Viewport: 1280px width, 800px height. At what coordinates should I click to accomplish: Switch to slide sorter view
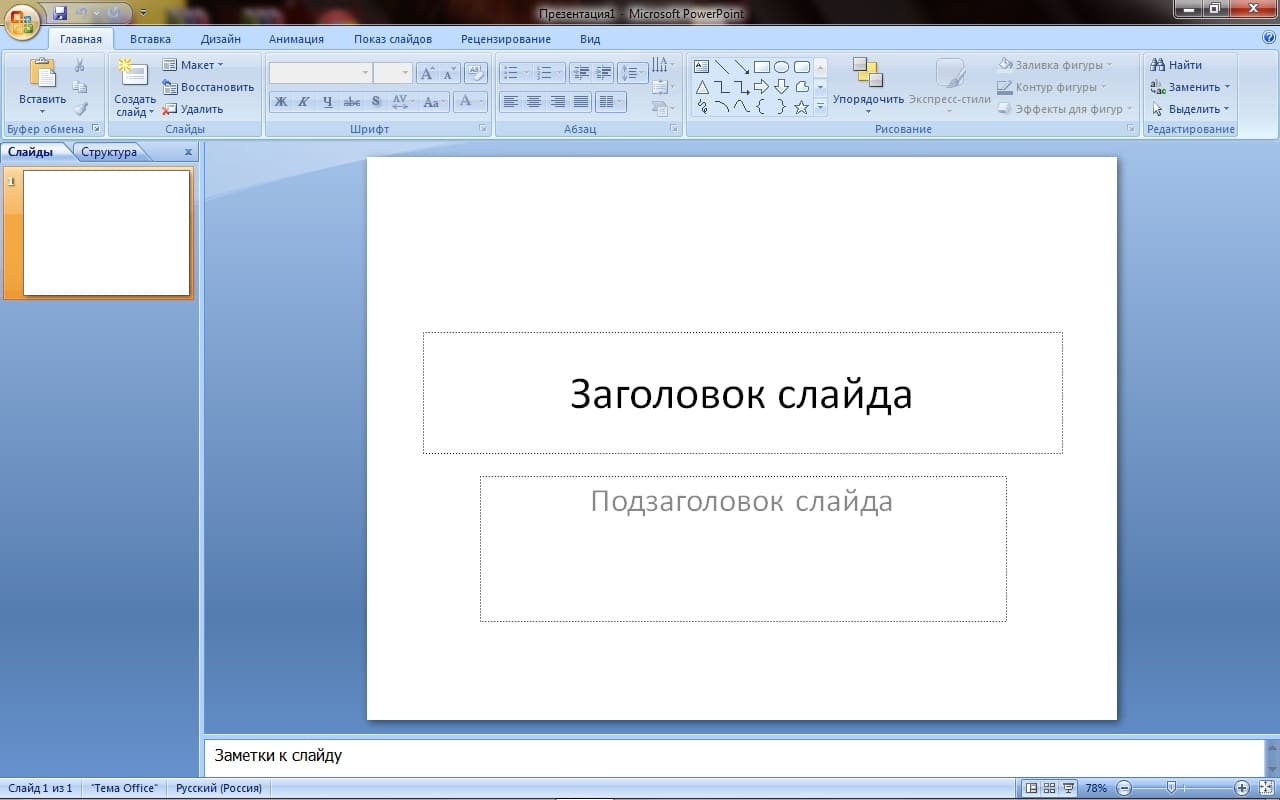tap(1050, 788)
